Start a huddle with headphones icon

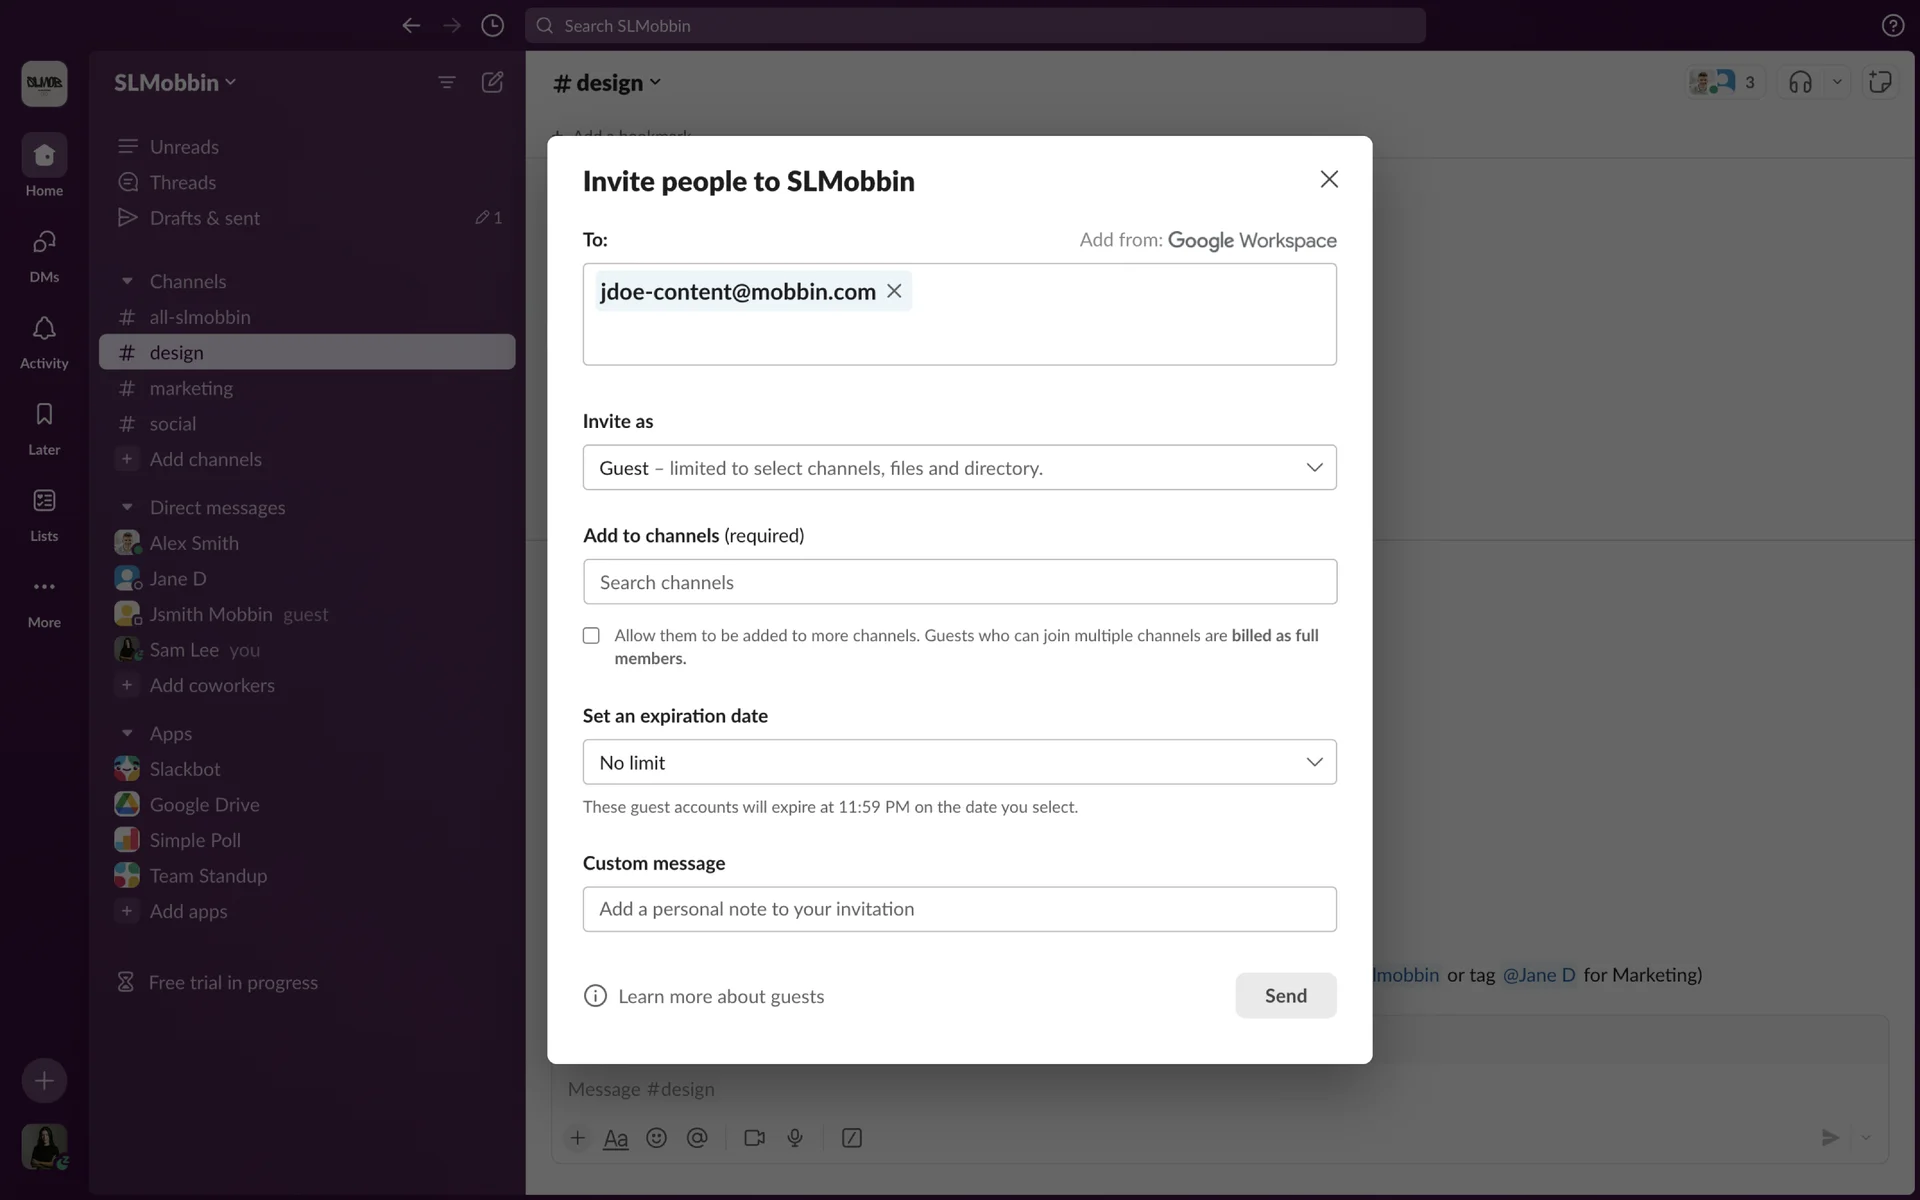[x=1800, y=83]
